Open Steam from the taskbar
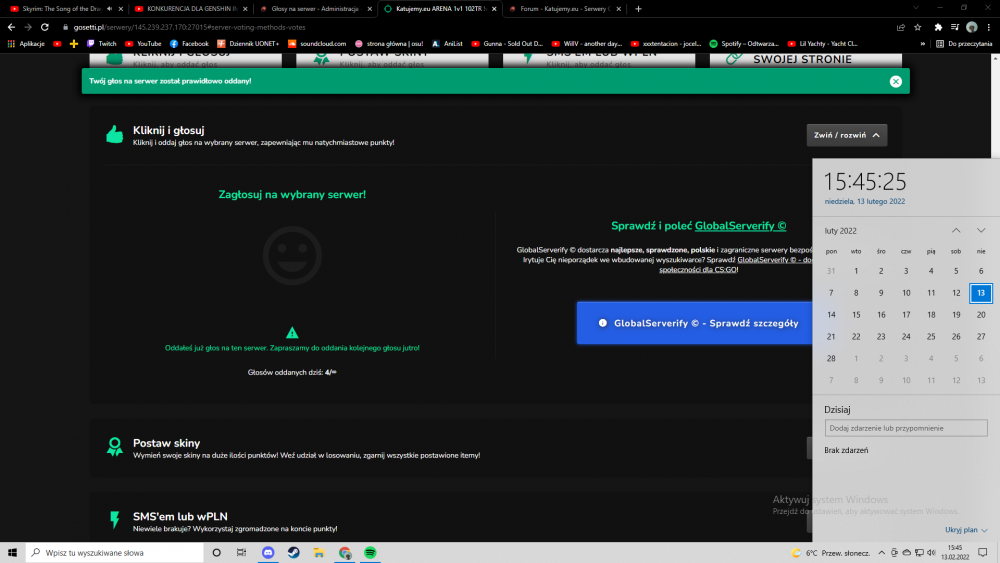The width and height of the screenshot is (1000, 563). pyautogui.click(x=293, y=552)
